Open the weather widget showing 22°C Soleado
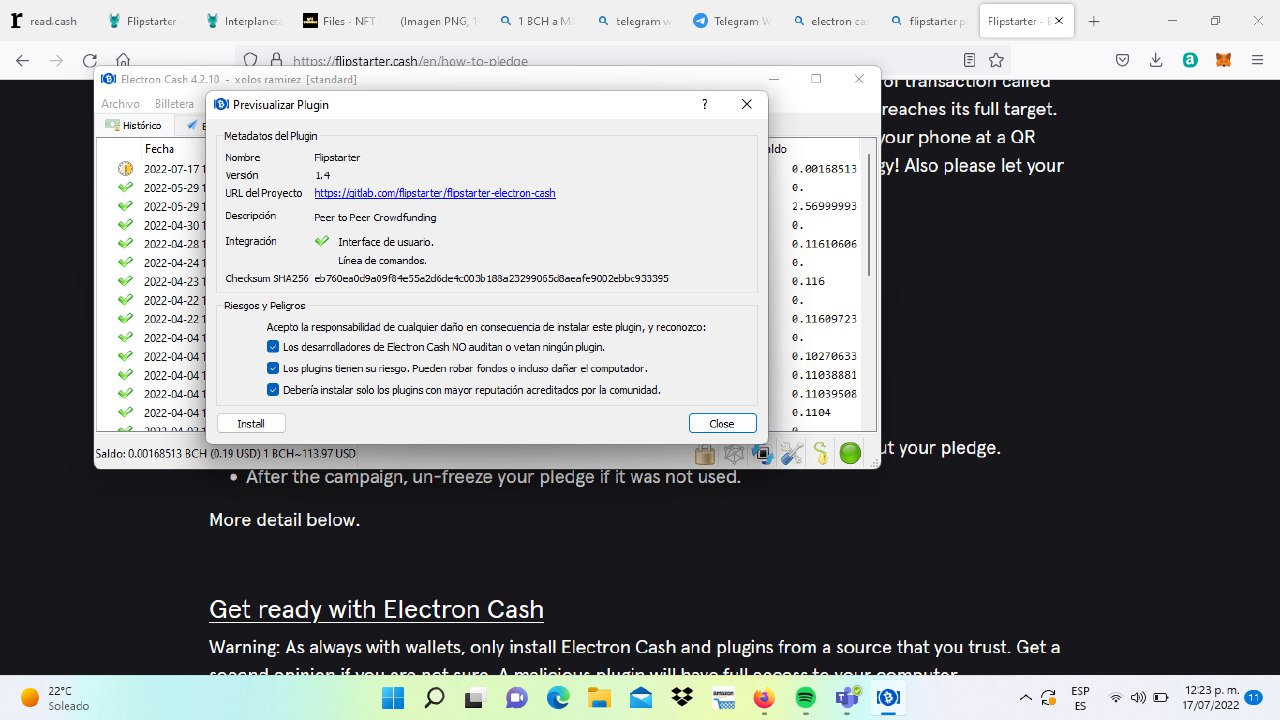 click(54, 698)
